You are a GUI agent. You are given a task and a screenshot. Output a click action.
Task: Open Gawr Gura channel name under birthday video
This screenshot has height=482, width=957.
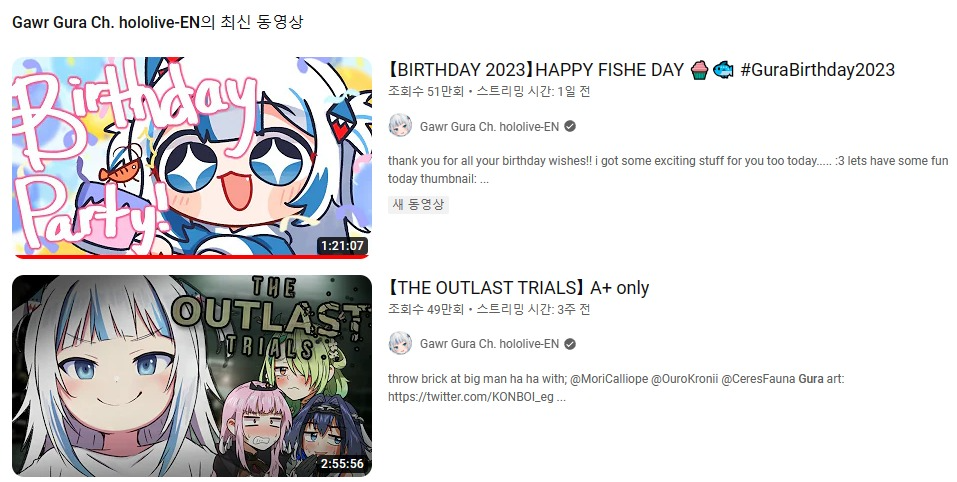click(489, 126)
